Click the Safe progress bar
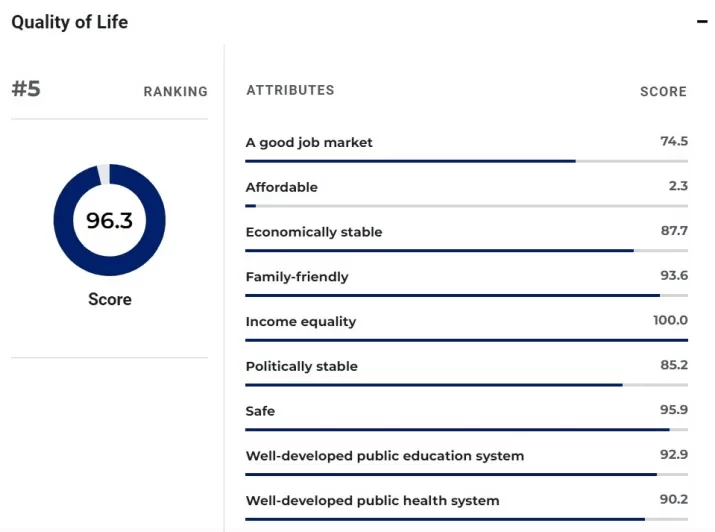Screen dimensions: 715x532 (466, 430)
